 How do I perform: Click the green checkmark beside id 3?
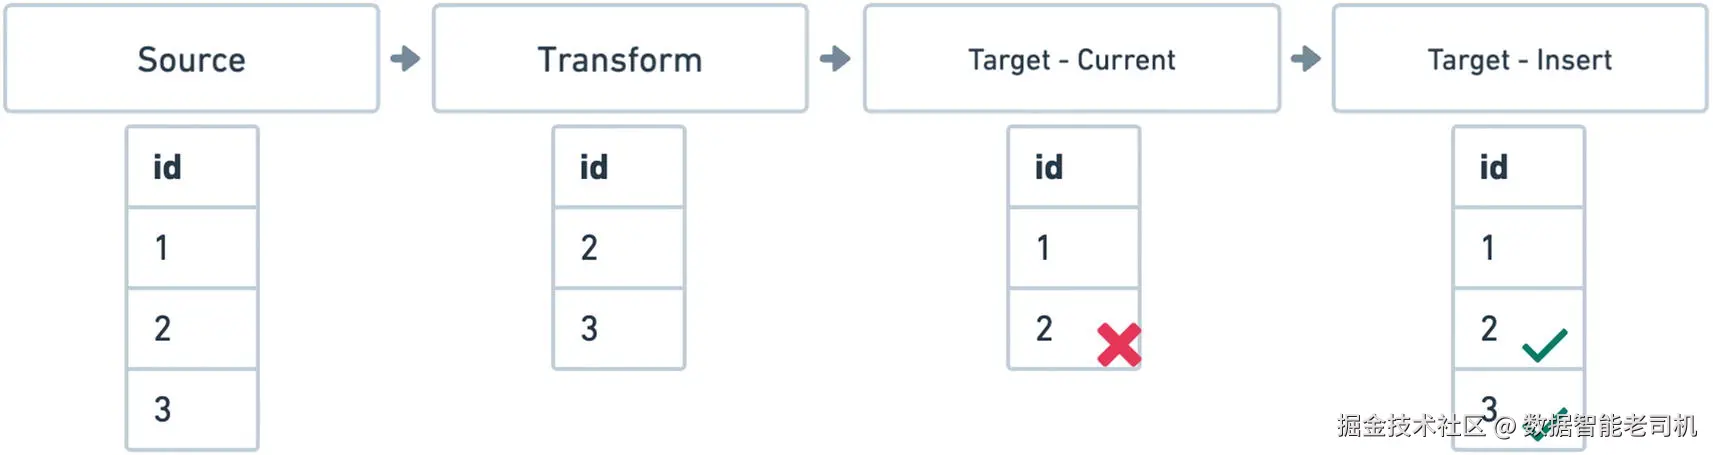[x=1546, y=423]
